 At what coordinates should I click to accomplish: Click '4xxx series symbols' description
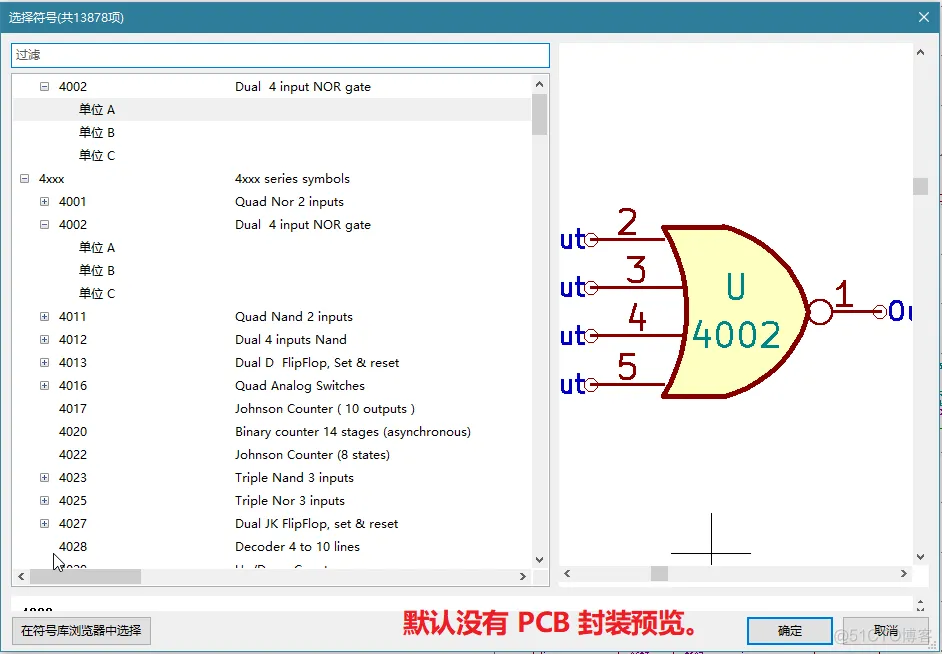[292, 178]
